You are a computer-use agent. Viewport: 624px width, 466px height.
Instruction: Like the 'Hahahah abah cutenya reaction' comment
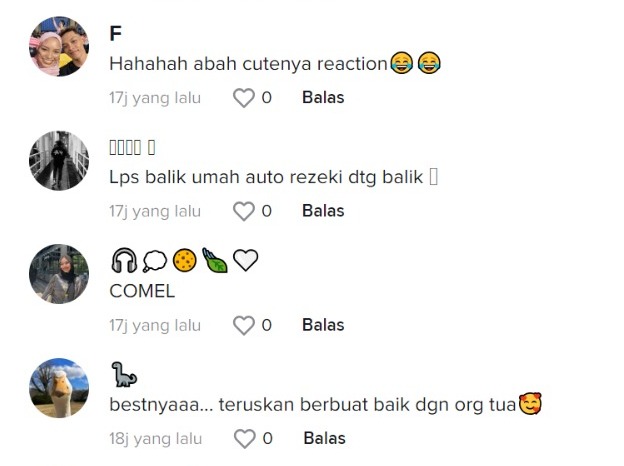click(244, 98)
